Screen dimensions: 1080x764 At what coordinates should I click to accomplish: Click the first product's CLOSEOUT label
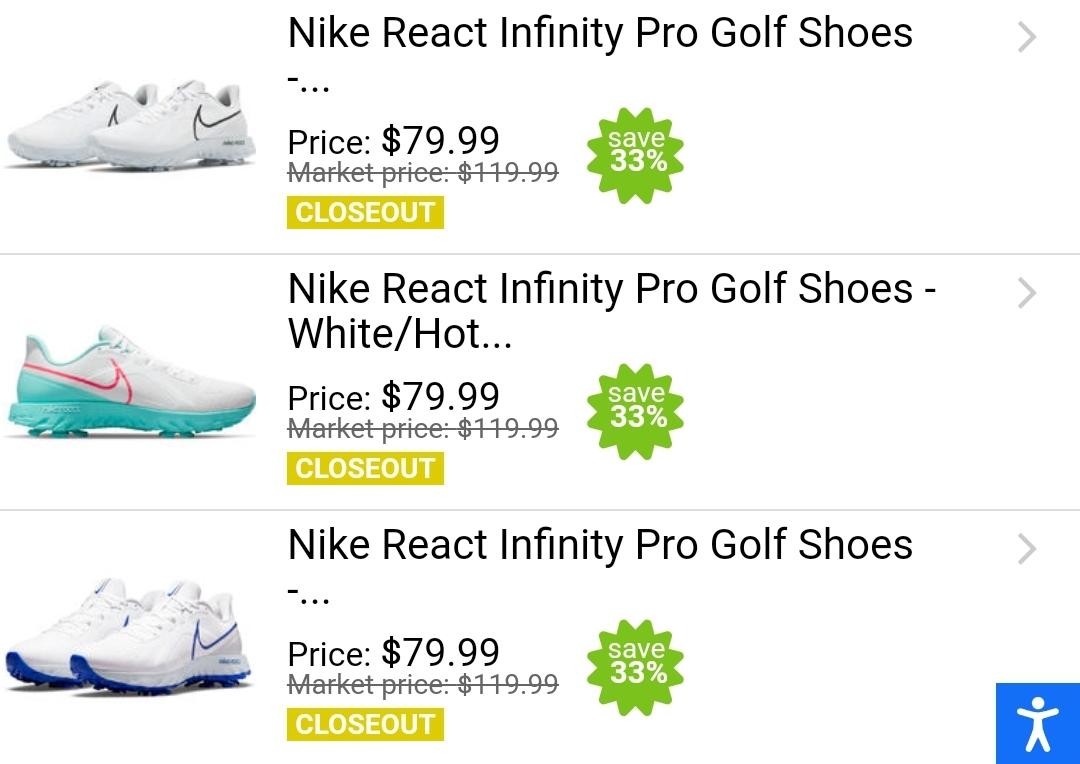point(365,213)
